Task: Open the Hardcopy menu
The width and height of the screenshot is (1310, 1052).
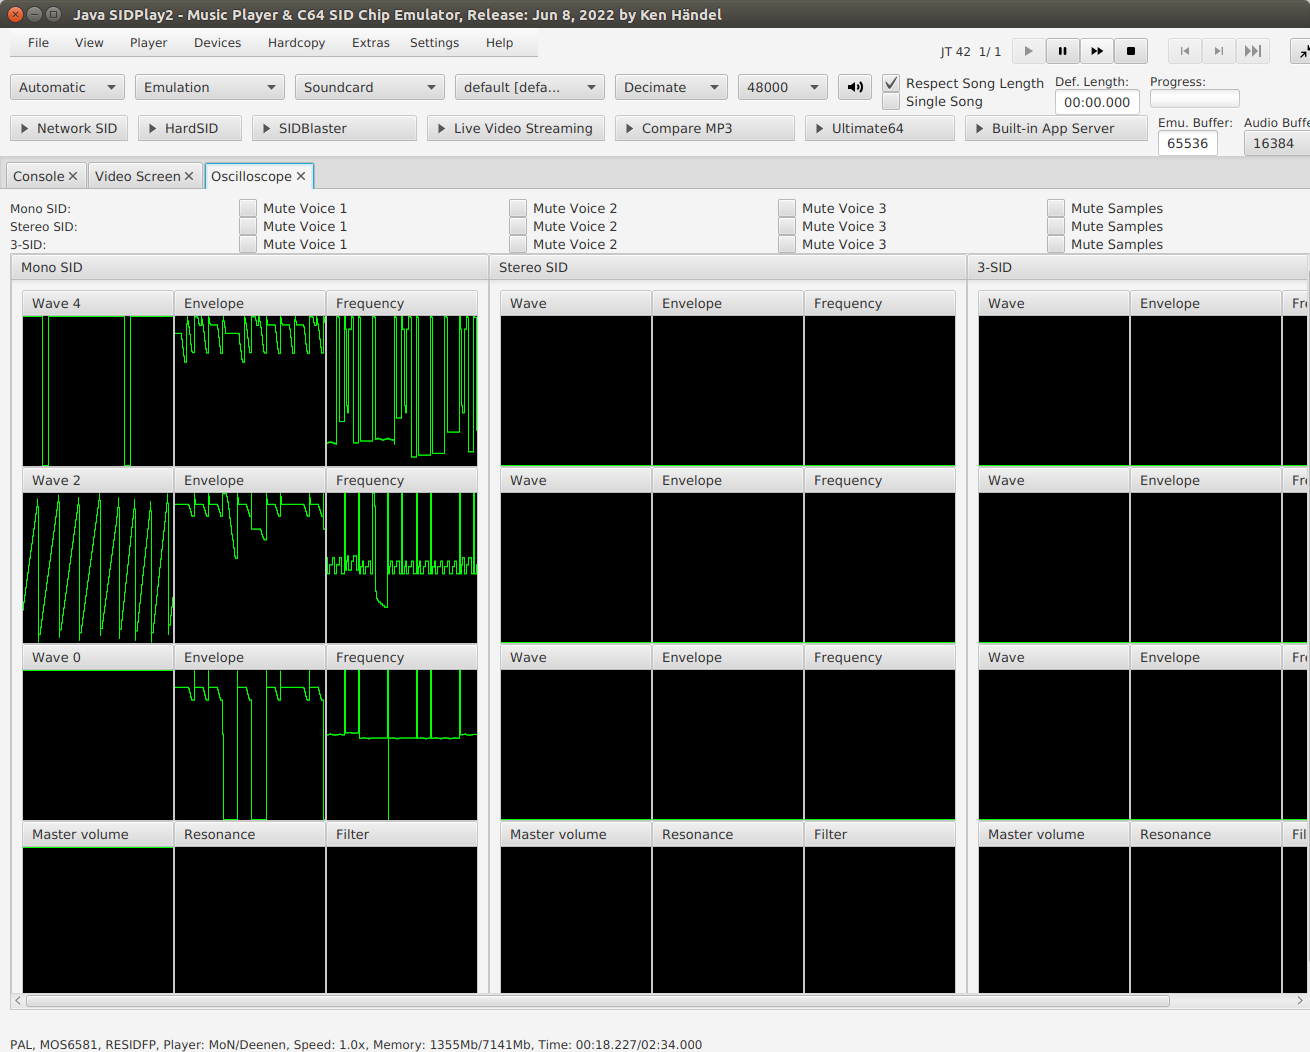Action: 296,43
